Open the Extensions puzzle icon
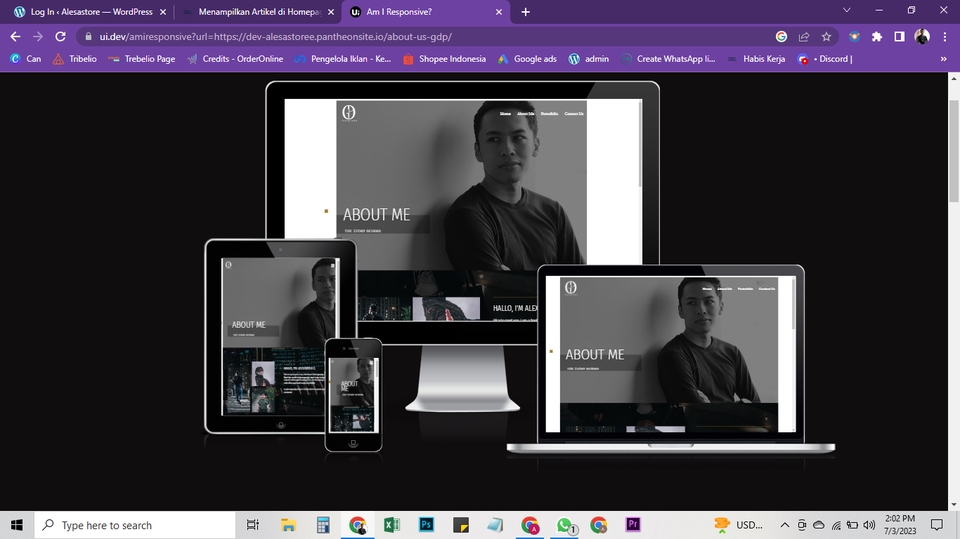Viewport: 960px width, 539px height. point(877,37)
